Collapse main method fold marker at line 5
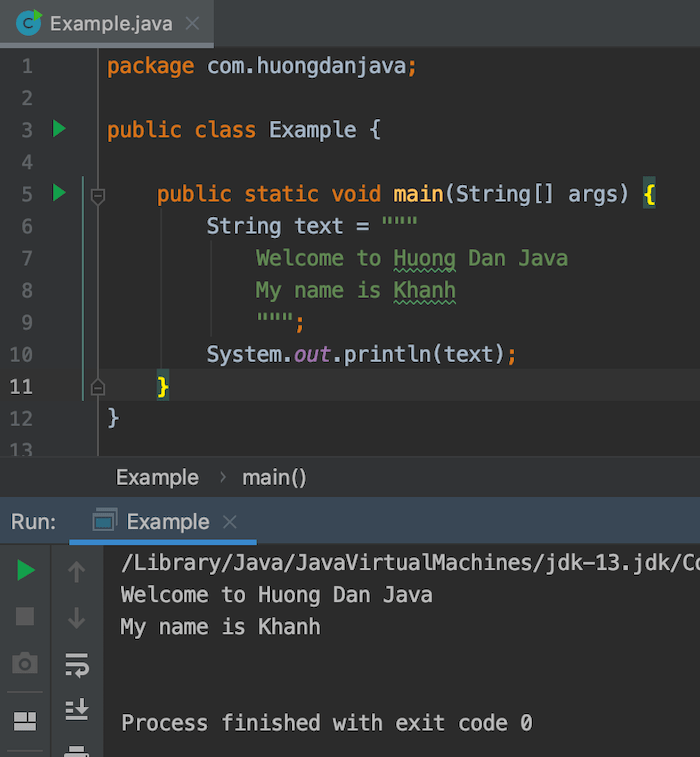The image size is (700, 757). point(98,196)
